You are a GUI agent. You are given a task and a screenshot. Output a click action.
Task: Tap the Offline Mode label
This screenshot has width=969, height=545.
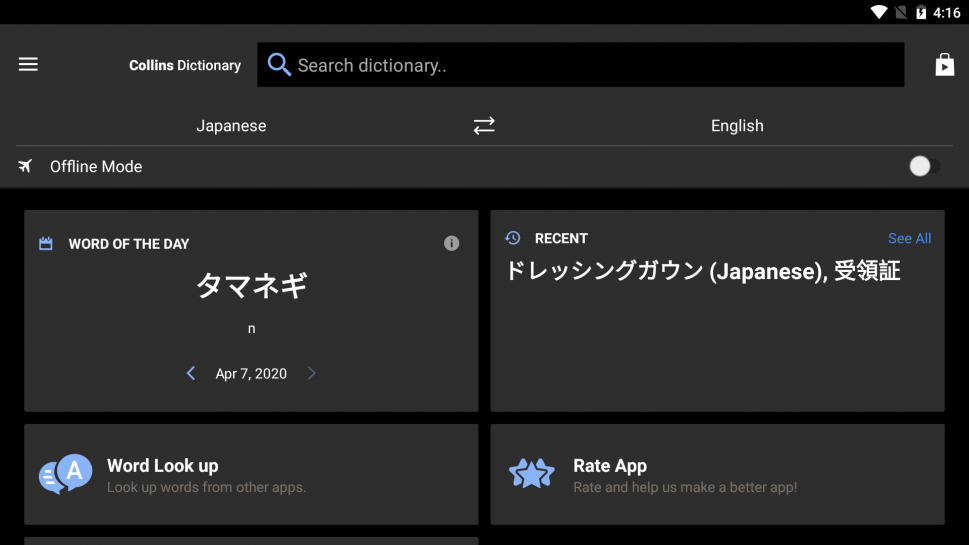pyautogui.click(x=96, y=166)
